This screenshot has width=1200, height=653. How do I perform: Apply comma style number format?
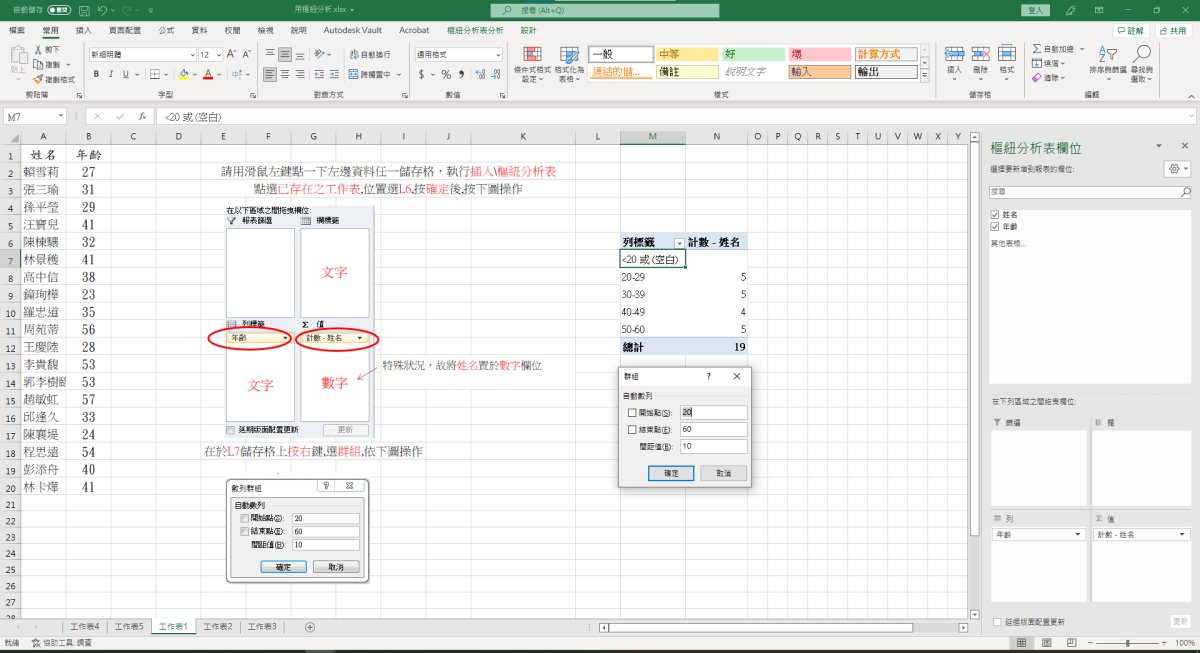pos(460,74)
